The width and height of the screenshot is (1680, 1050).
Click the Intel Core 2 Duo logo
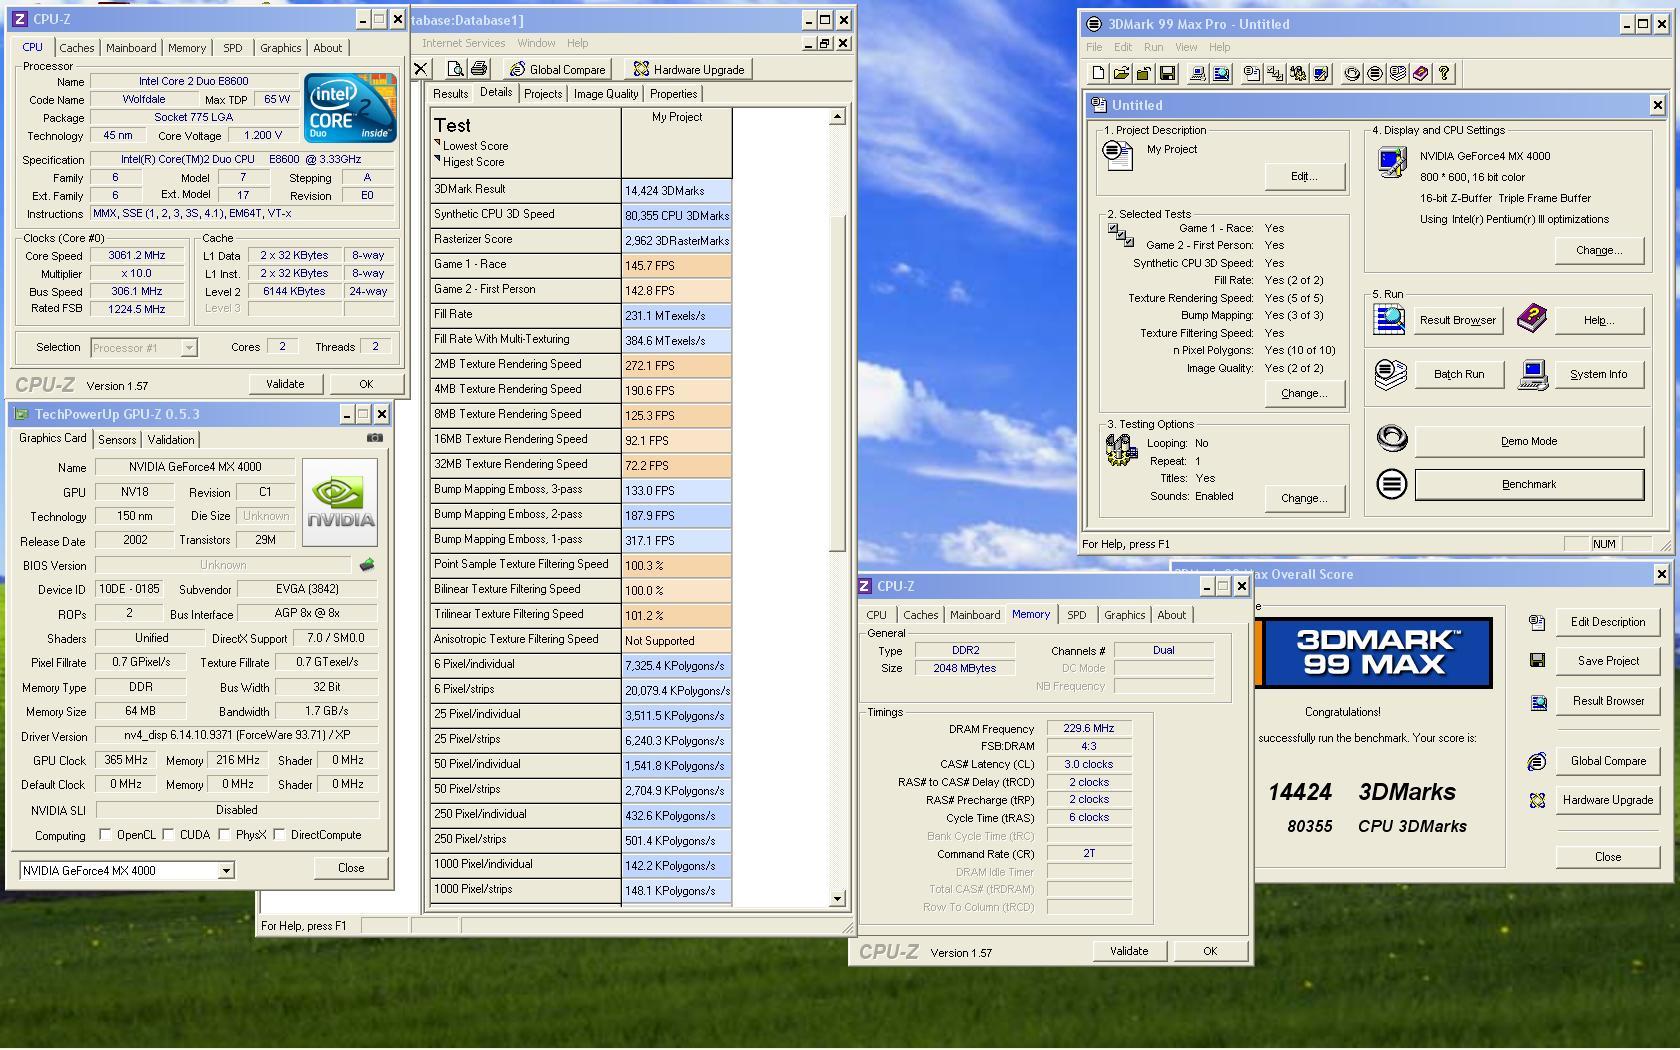coord(350,107)
